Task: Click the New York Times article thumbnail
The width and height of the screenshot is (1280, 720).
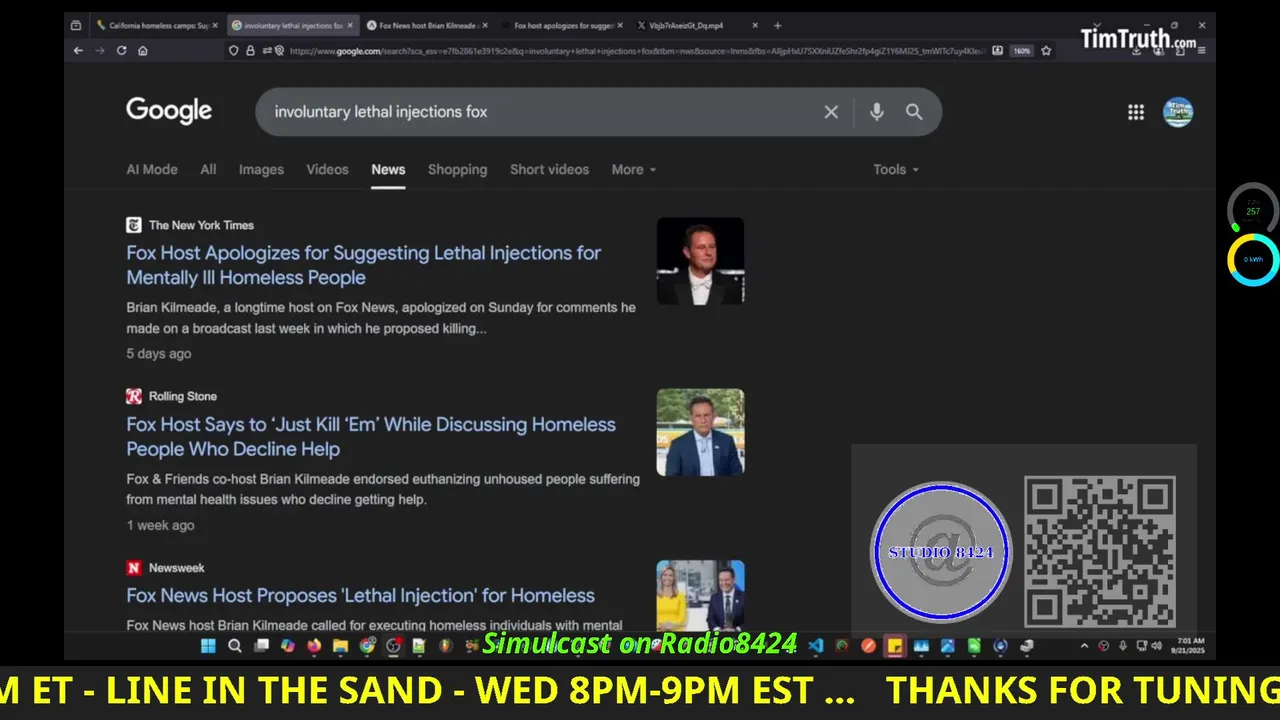Action: [700, 260]
